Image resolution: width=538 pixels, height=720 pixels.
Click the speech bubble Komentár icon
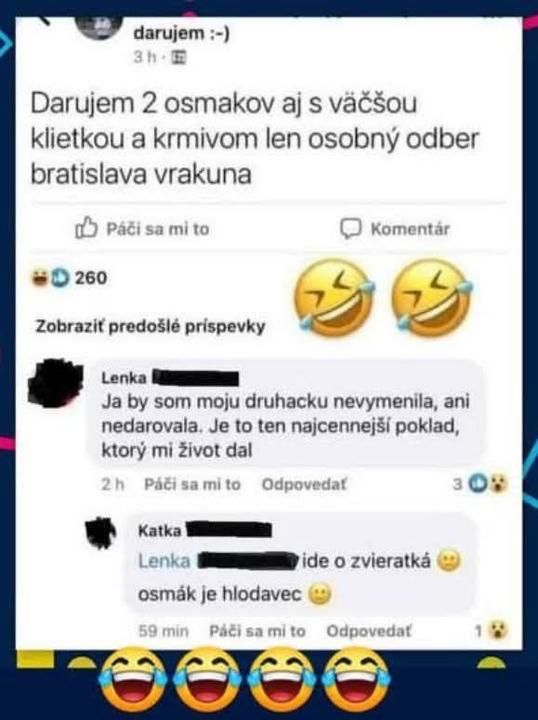point(351,228)
